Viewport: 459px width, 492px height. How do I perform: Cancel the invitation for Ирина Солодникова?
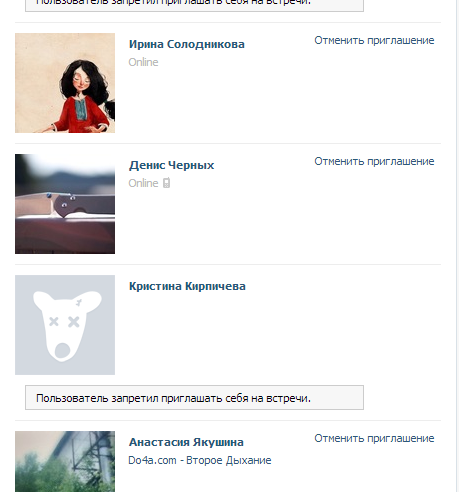click(374, 40)
